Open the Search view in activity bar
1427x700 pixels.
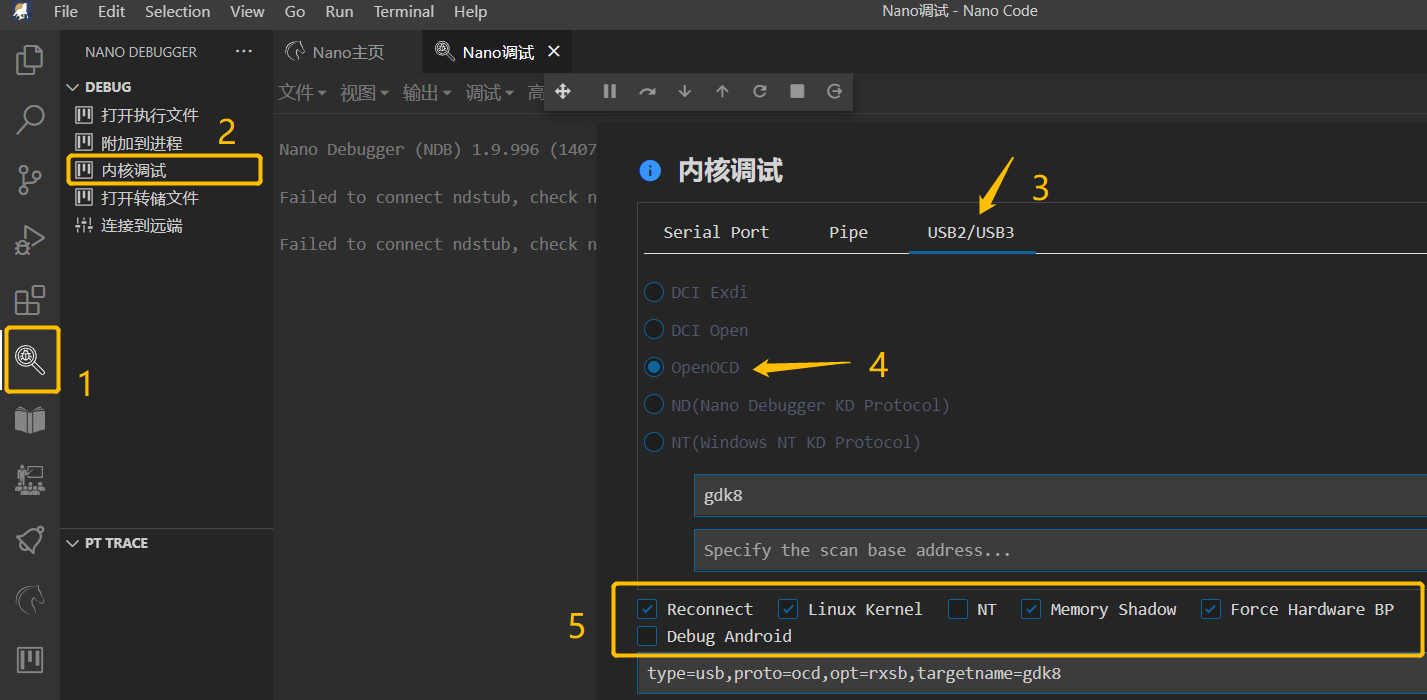[x=30, y=120]
